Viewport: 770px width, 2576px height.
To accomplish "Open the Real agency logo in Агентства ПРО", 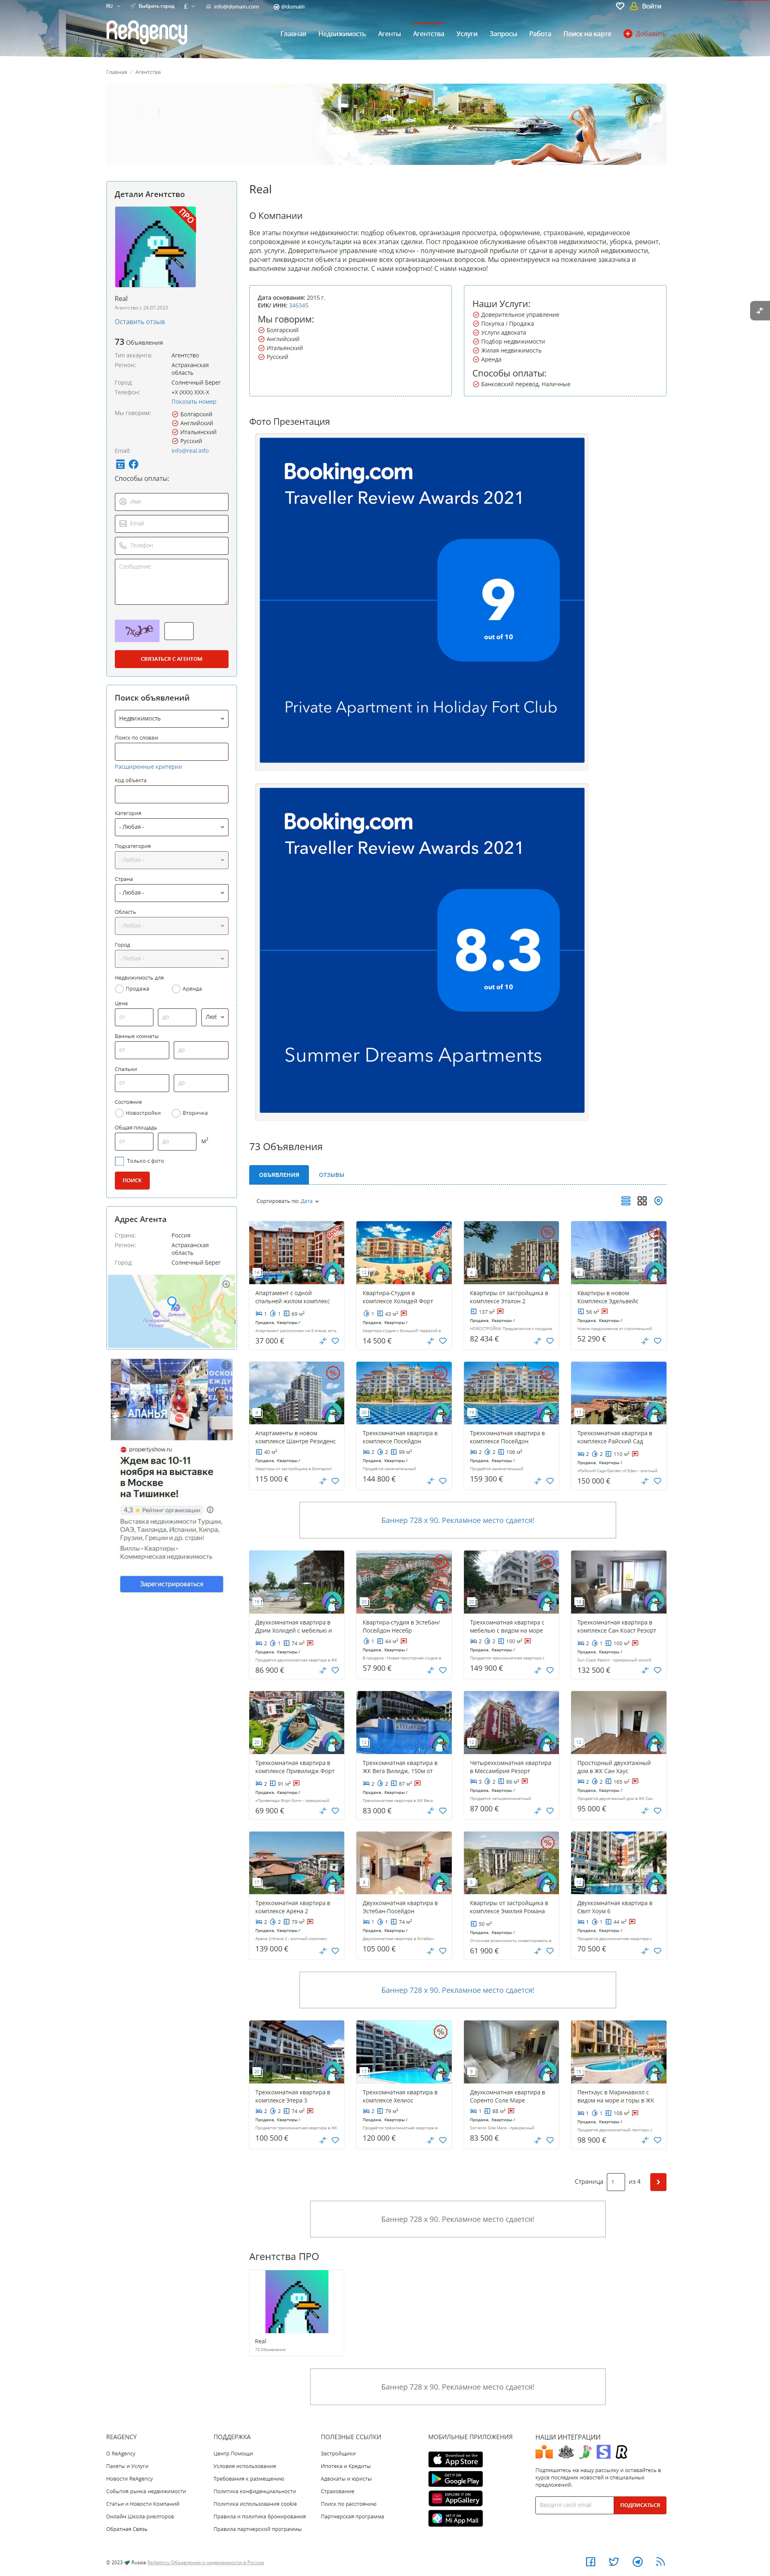I will click(297, 2302).
